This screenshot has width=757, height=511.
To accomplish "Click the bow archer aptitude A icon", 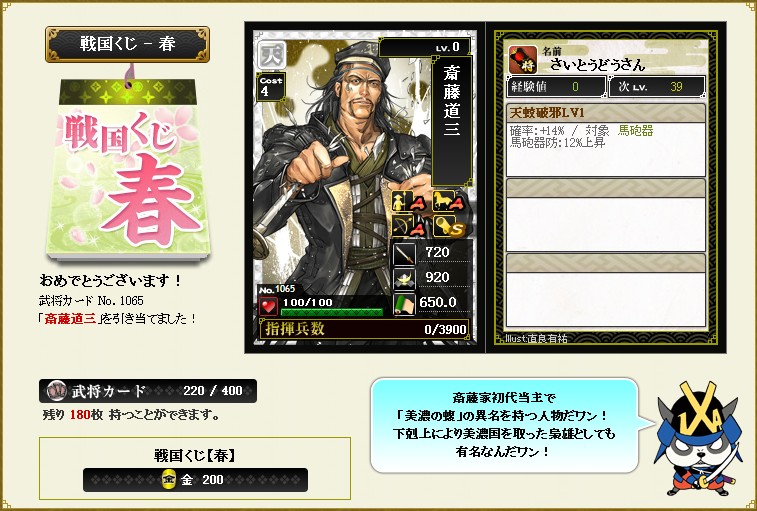I will click(x=407, y=226).
